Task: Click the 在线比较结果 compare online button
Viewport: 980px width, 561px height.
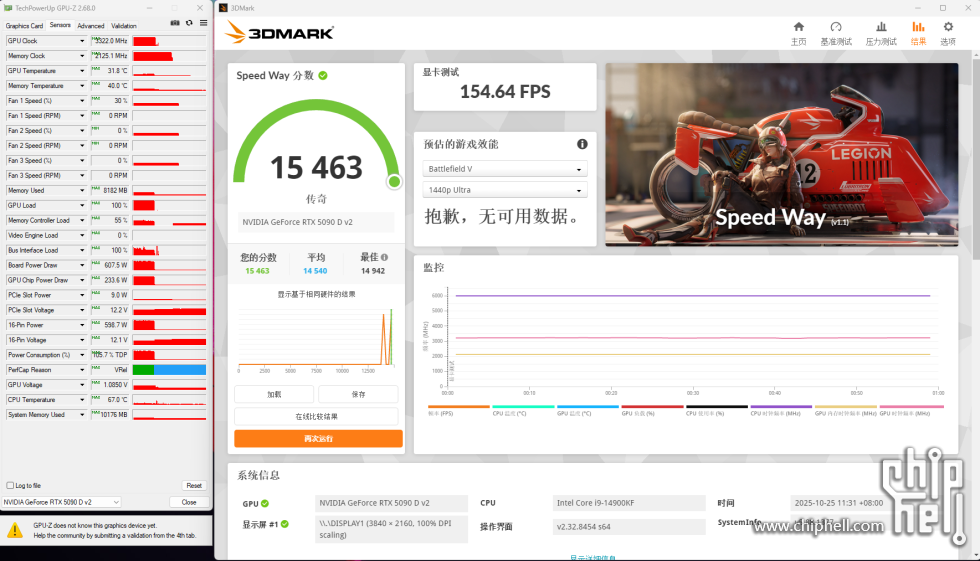Action: [x=316, y=416]
